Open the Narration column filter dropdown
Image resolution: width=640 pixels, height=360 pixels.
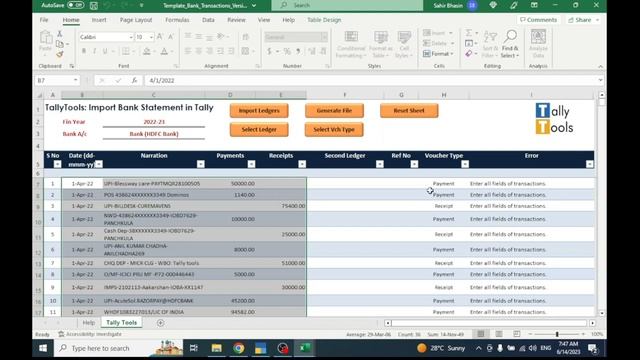(200, 164)
